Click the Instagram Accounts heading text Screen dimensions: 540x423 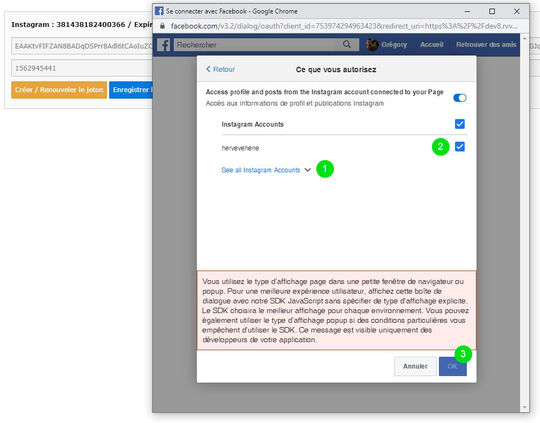click(x=252, y=124)
